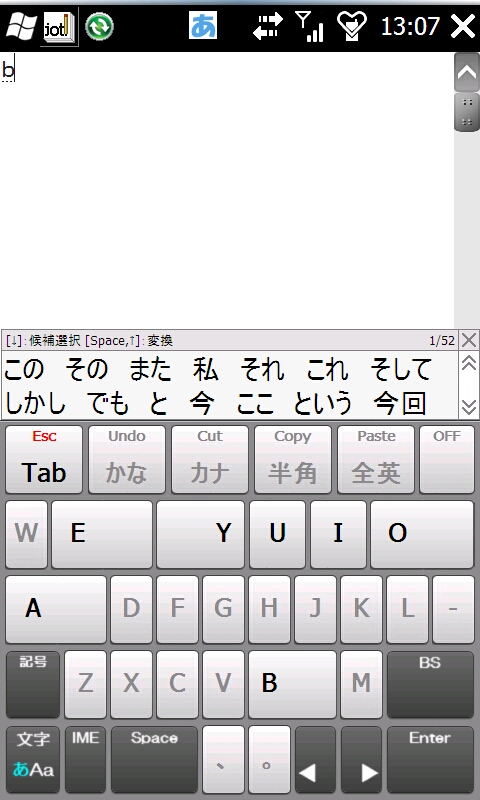The image size is (480, 800).
Task: Tap the Esc / Tab key
Action: click(44, 460)
